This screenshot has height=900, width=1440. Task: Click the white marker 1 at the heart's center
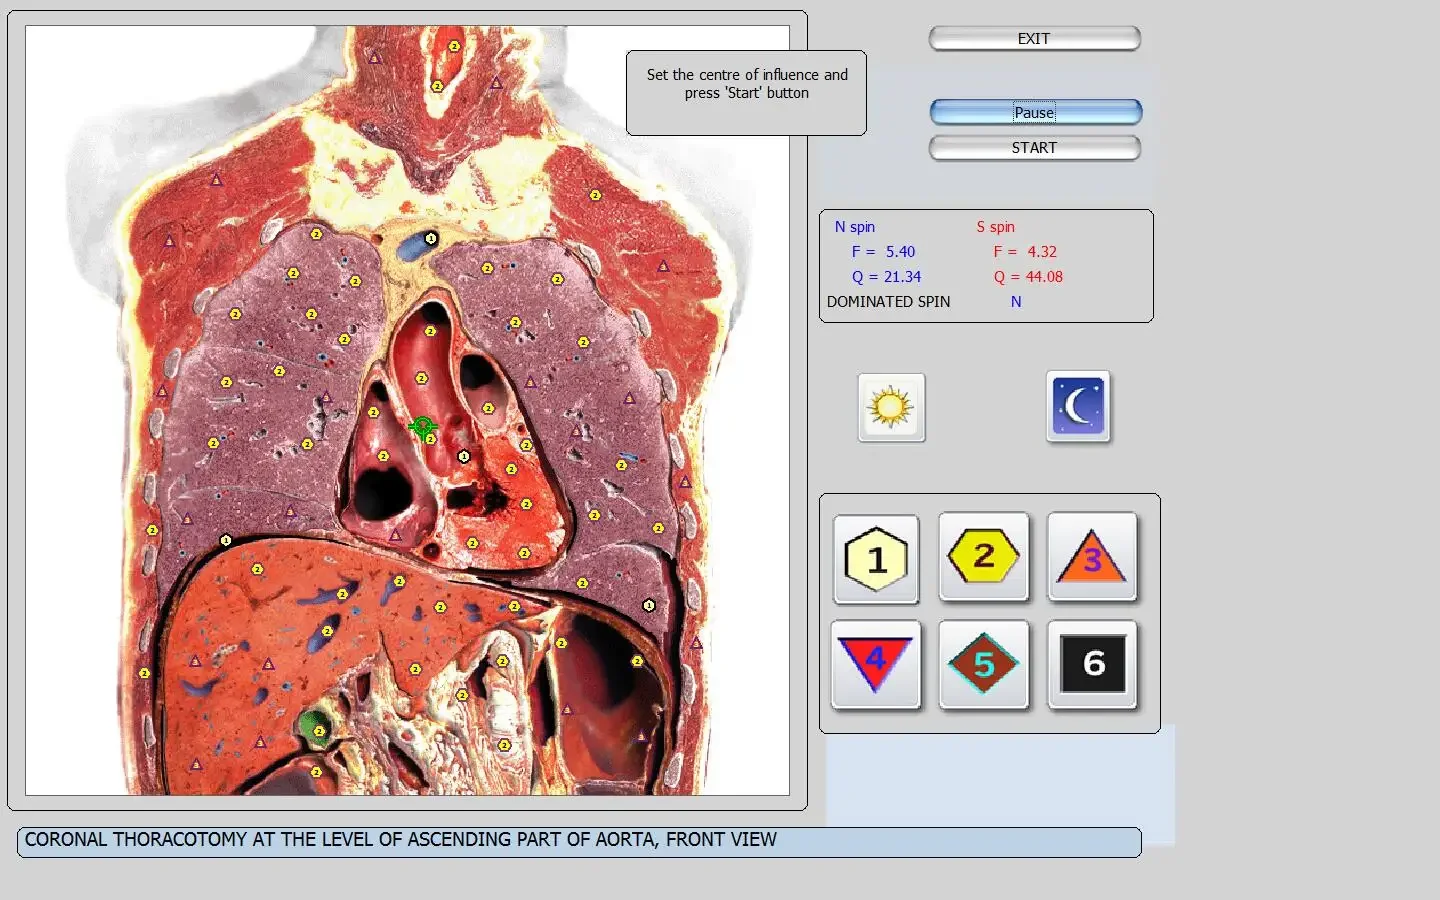pyautogui.click(x=464, y=457)
